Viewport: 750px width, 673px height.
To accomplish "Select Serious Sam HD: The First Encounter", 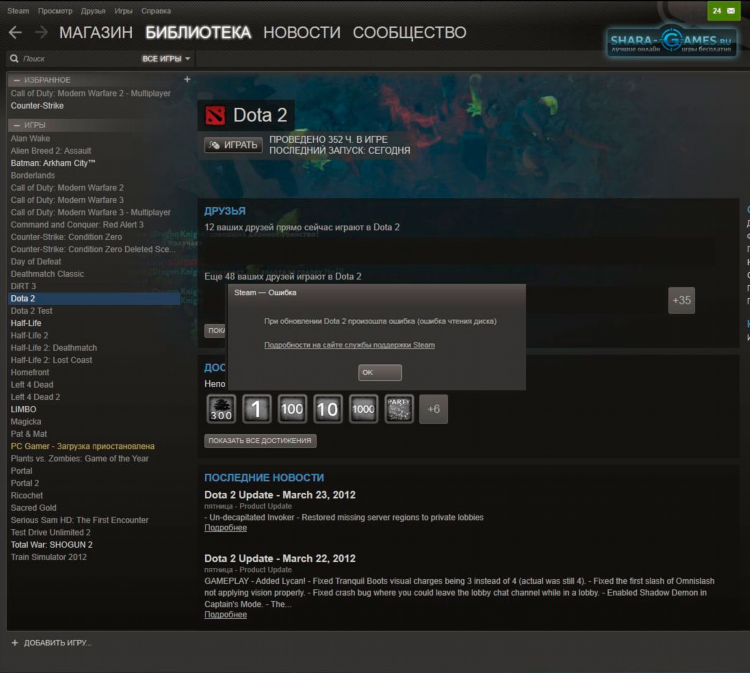I will click(x=79, y=520).
